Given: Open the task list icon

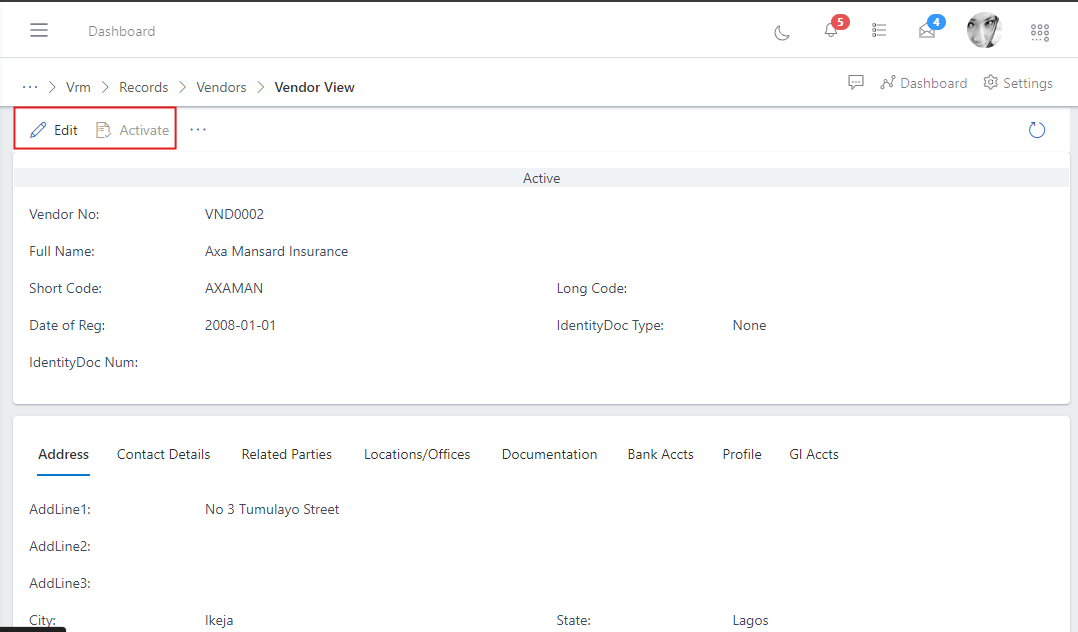Looking at the screenshot, I should [879, 31].
